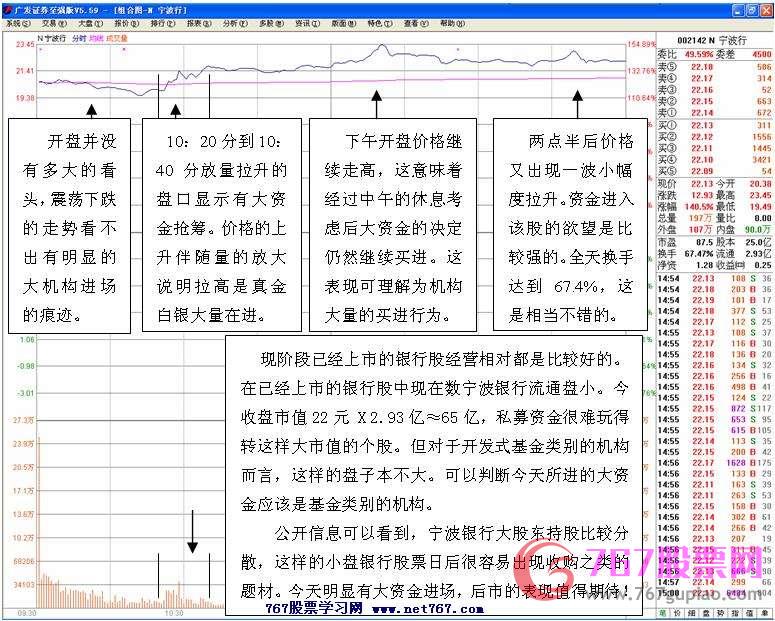Open the 报价(Q) menu
Image resolution: width=775 pixels, height=621 pixels.
click(127, 23)
